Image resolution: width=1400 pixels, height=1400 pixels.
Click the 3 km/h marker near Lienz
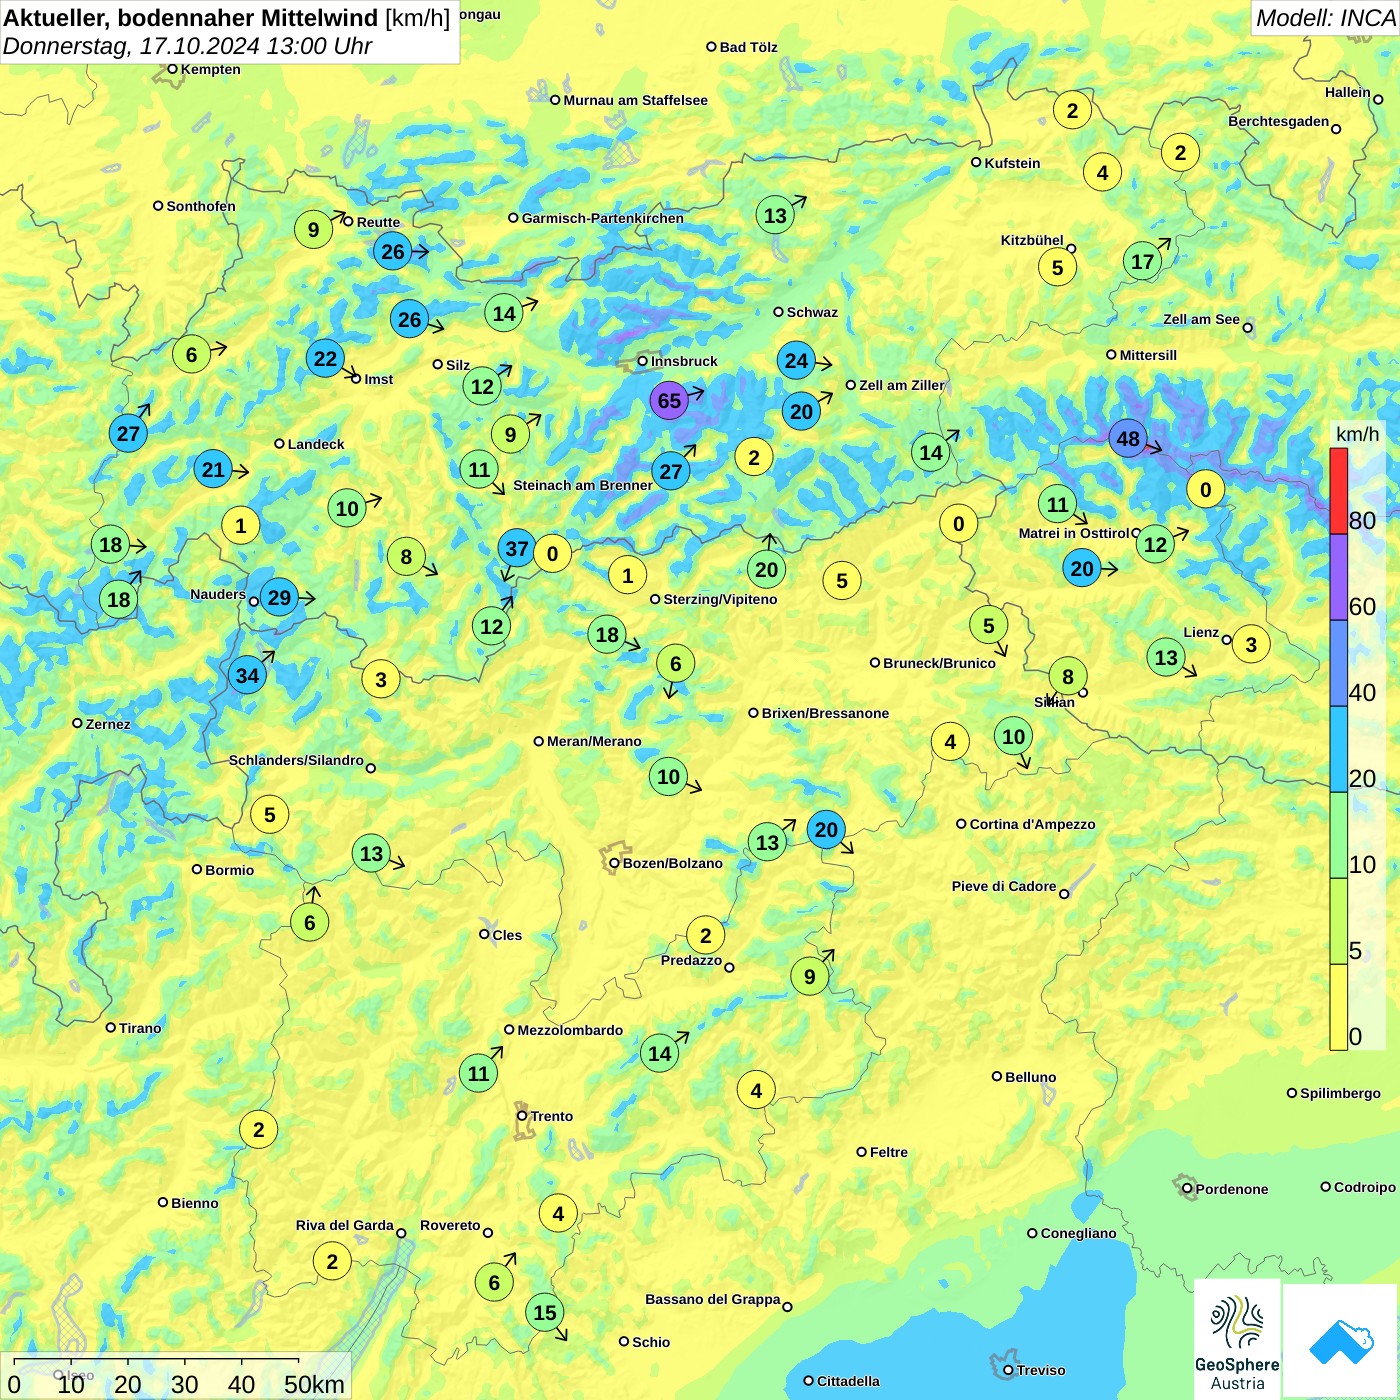(x=1251, y=644)
